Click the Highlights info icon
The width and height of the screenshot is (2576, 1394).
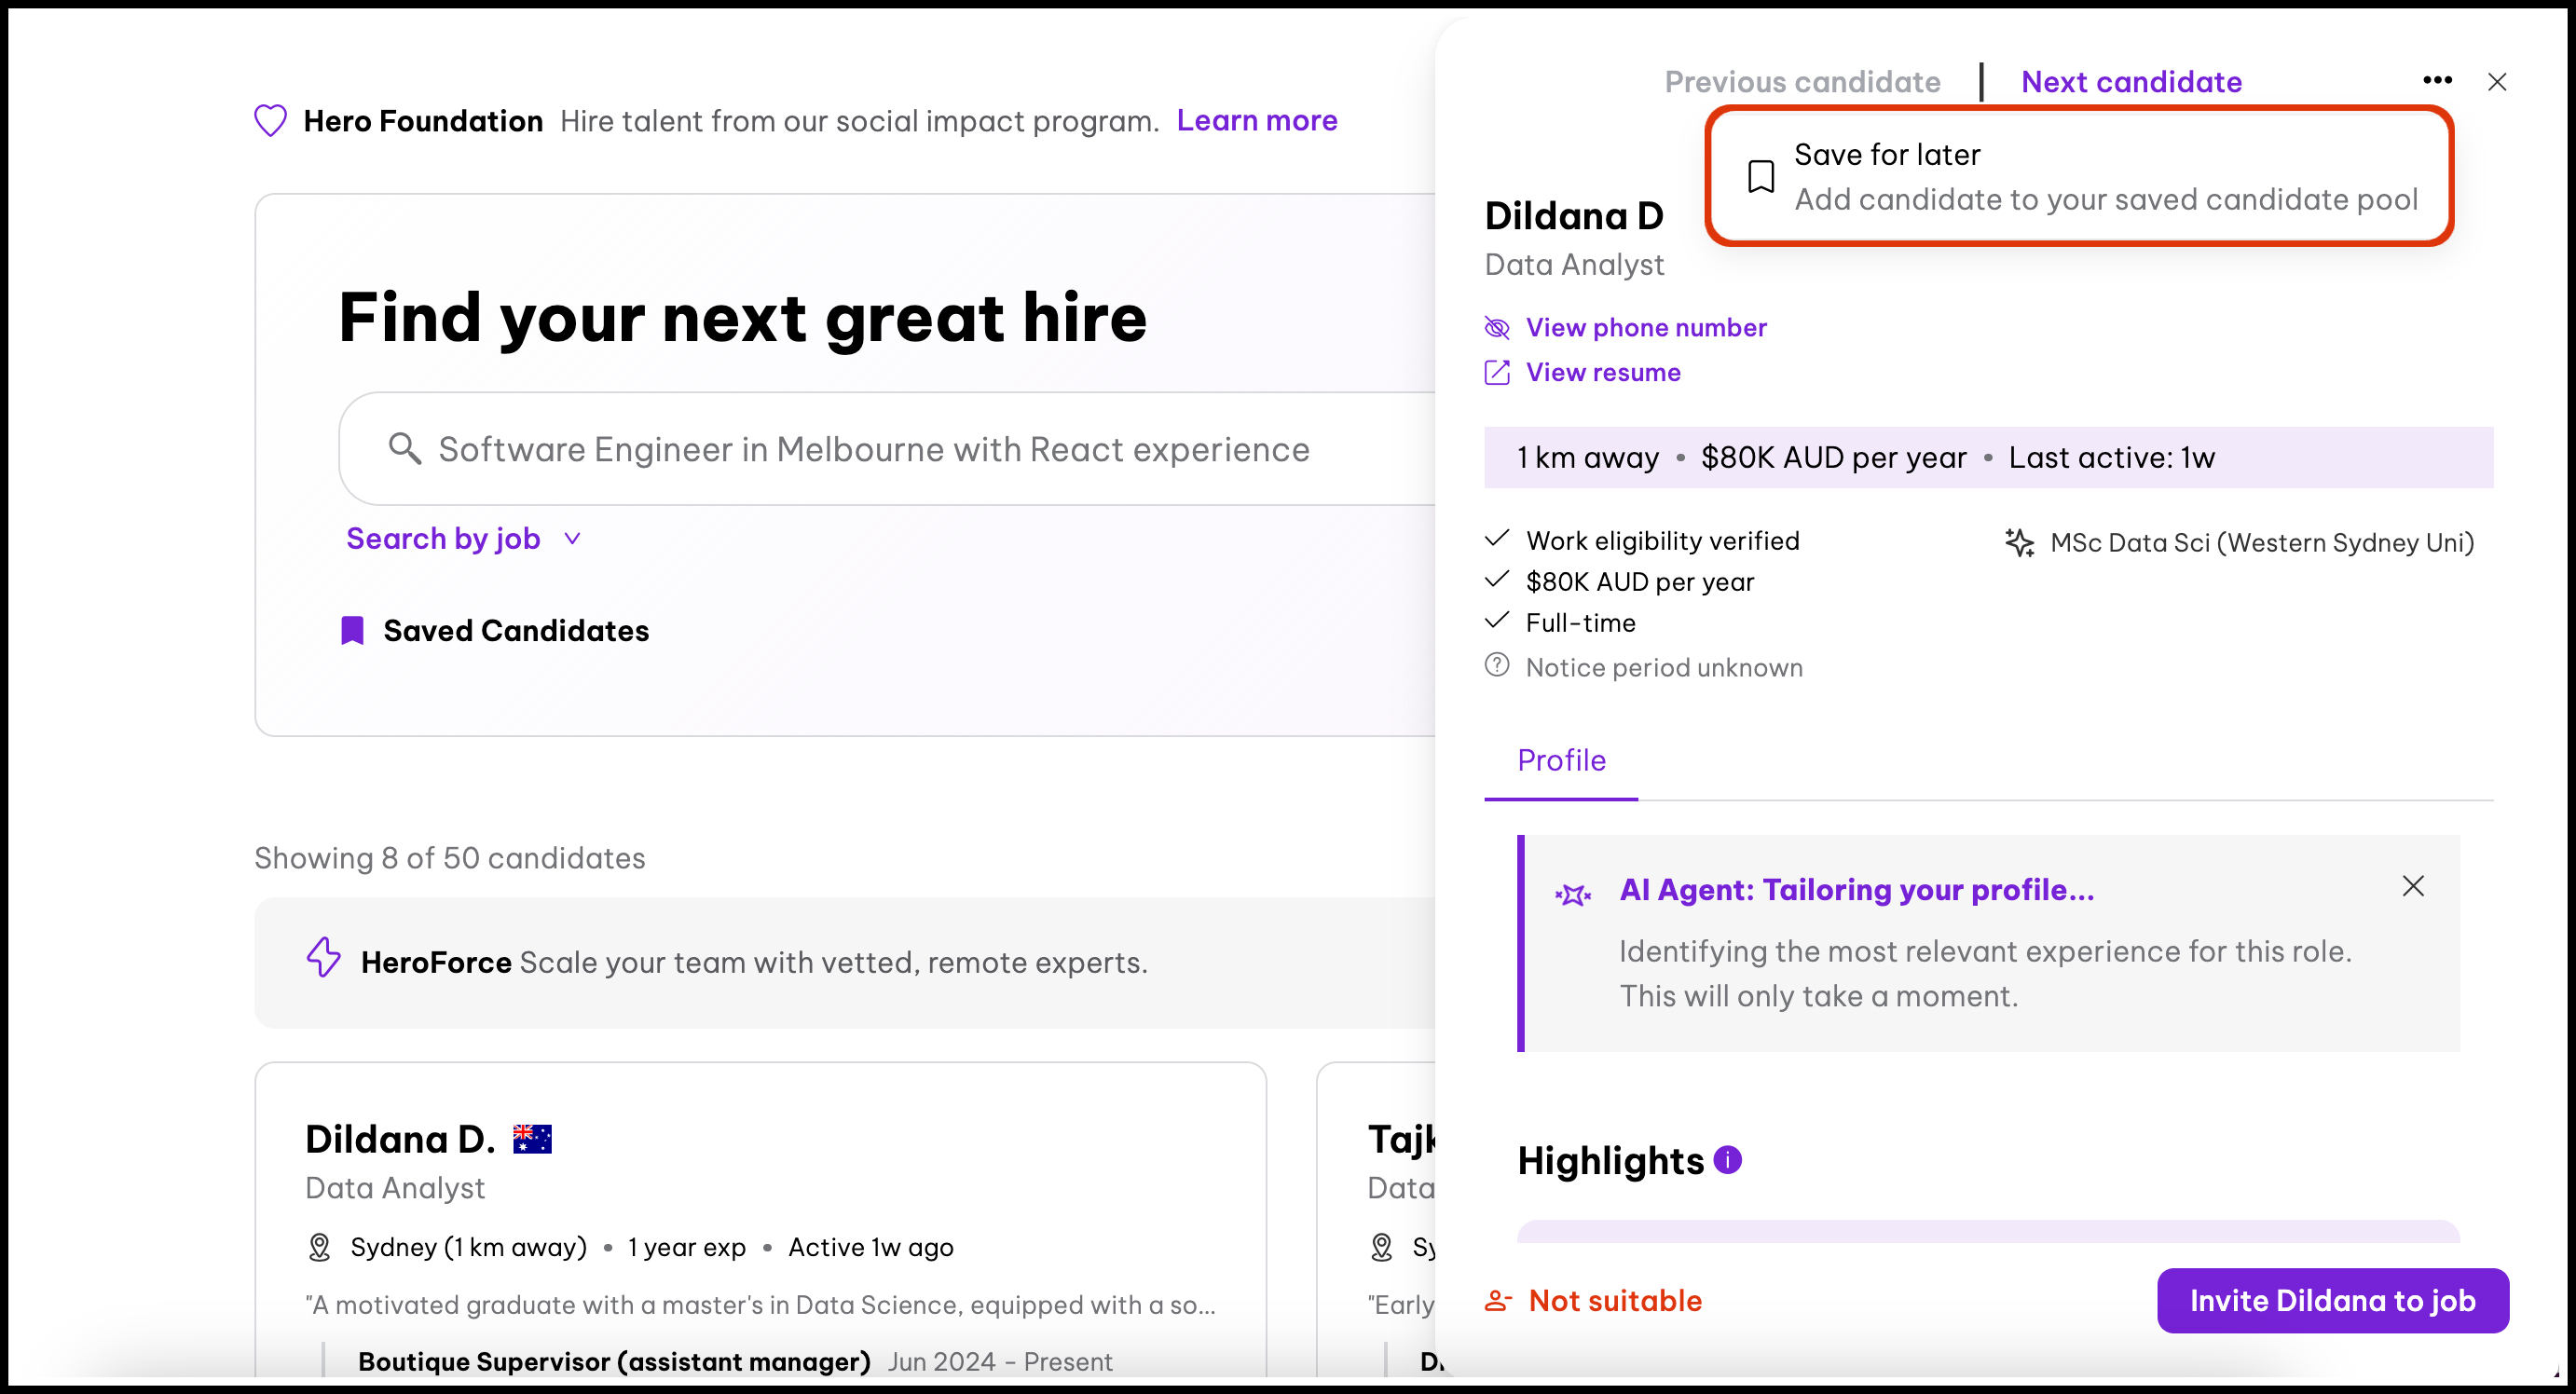click(1727, 1160)
